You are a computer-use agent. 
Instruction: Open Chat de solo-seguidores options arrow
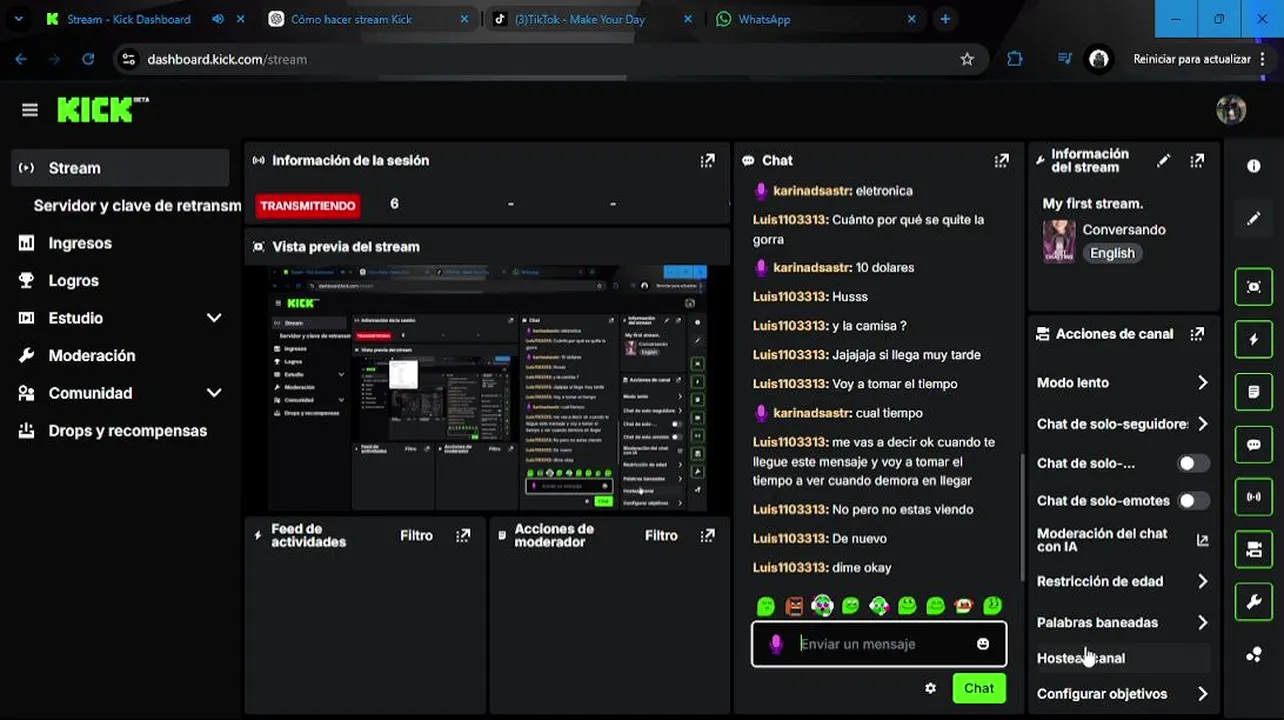click(1202, 424)
